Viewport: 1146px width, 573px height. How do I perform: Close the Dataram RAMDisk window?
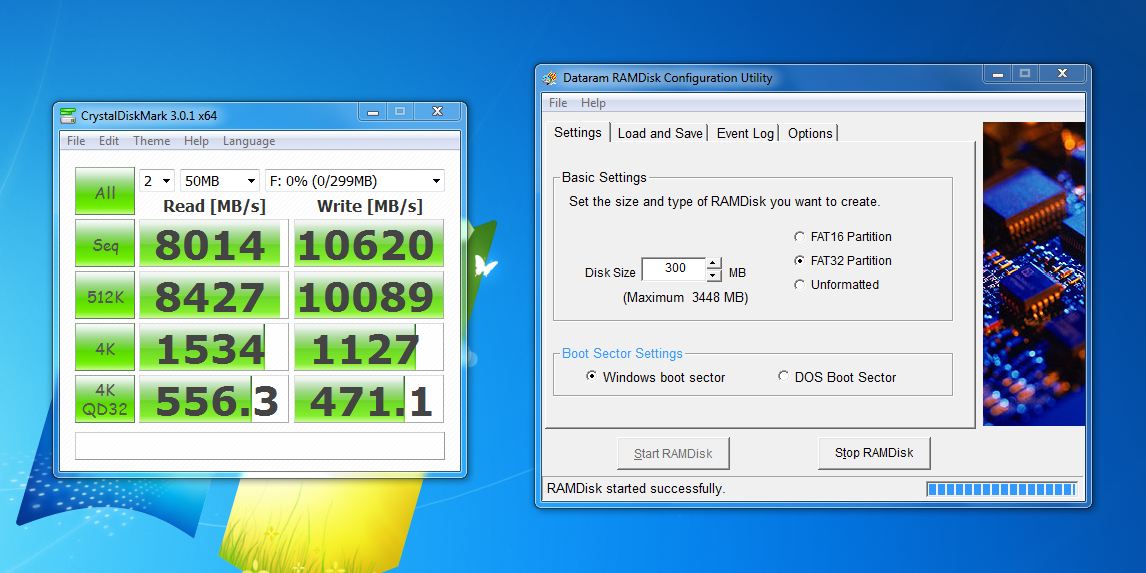[x=1062, y=74]
